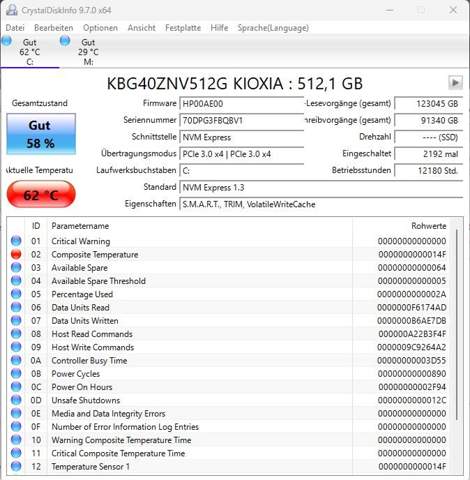This screenshot has height=480, width=470.
Task: Select the Percentage Used row name
Action: click(x=82, y=294)
